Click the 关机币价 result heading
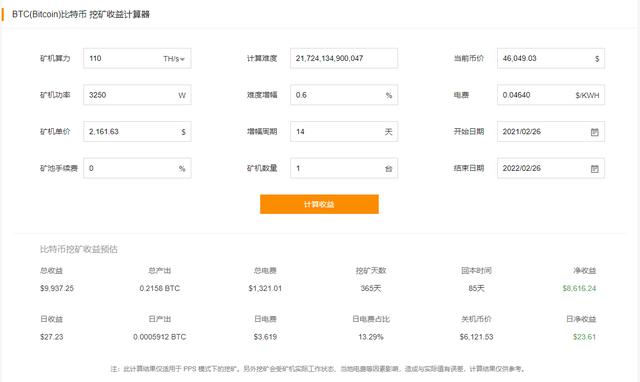 coord(476,319)
